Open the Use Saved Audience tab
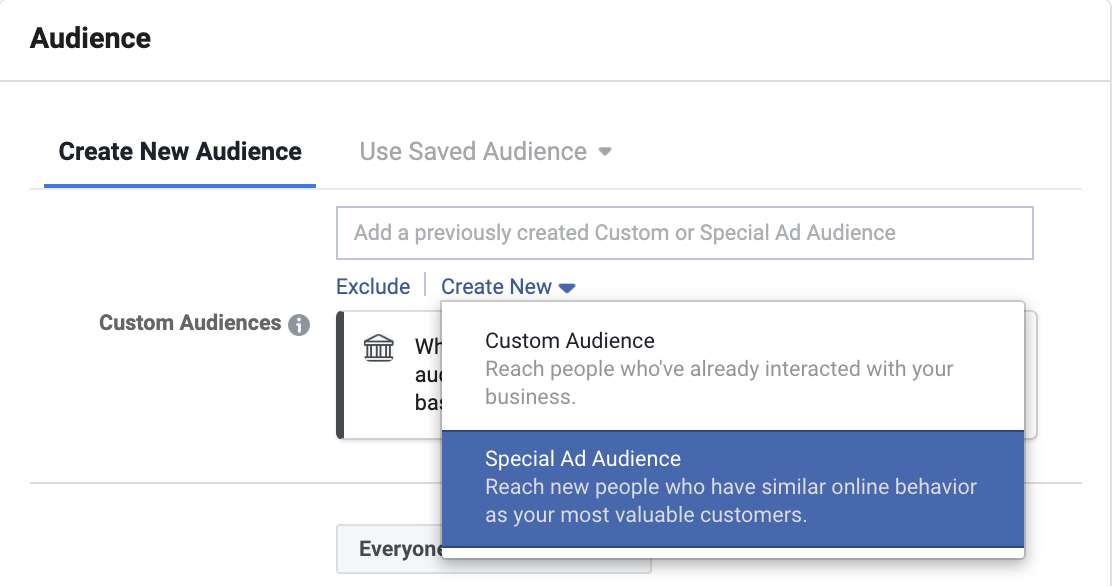The height and width of the screenshot is (586, 1112). [473, 152]
